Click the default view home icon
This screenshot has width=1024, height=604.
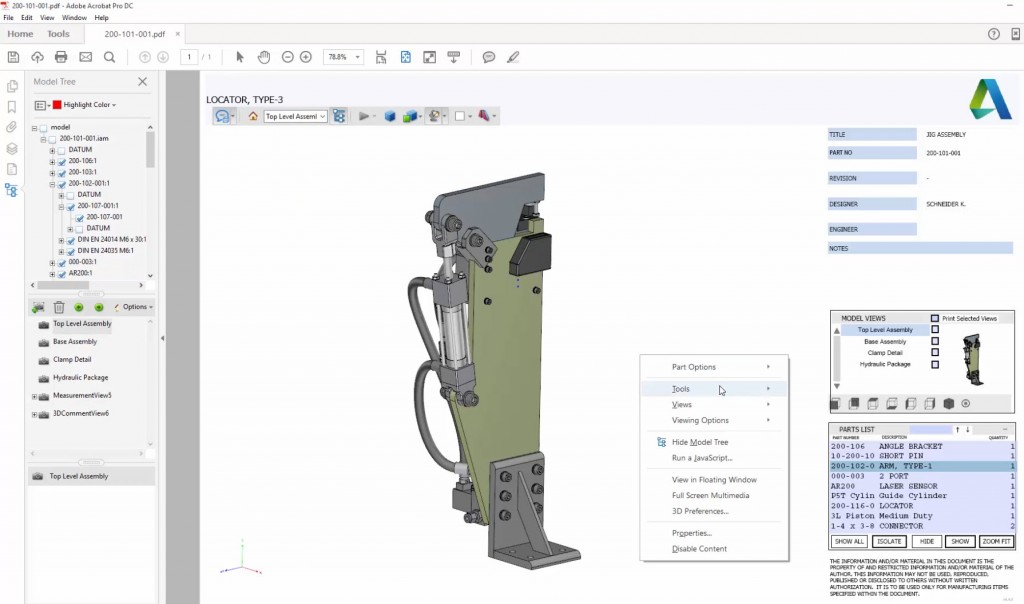point(252,115)
